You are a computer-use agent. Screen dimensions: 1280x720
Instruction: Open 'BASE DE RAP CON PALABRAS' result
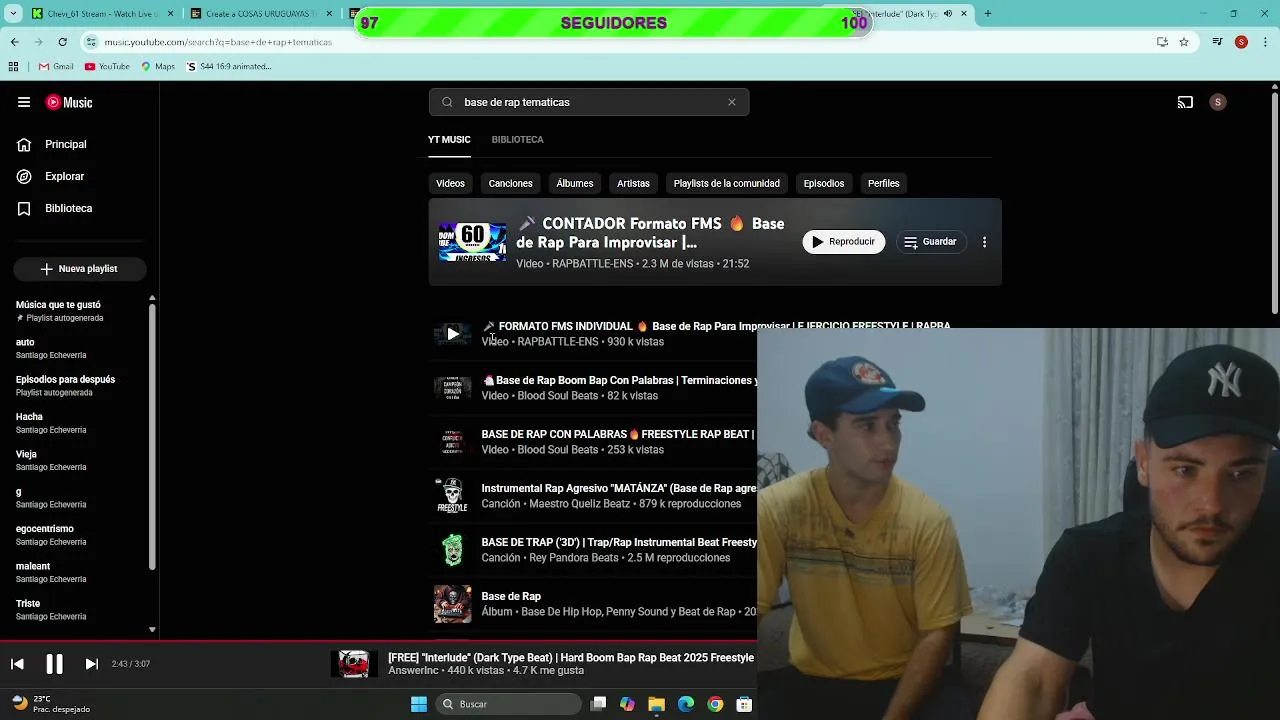pyautogui.click(x=618, y=434)
